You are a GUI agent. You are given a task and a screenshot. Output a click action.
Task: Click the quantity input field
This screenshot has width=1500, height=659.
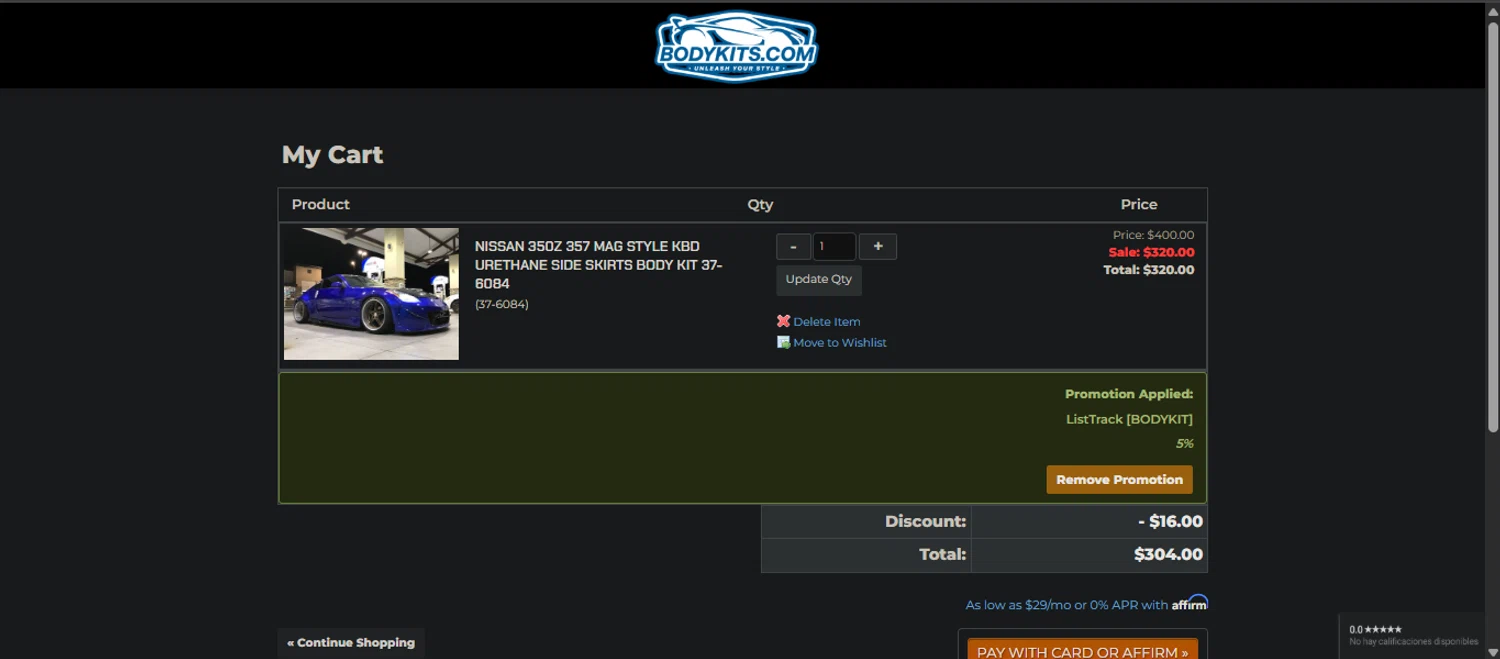click(834, 246)
